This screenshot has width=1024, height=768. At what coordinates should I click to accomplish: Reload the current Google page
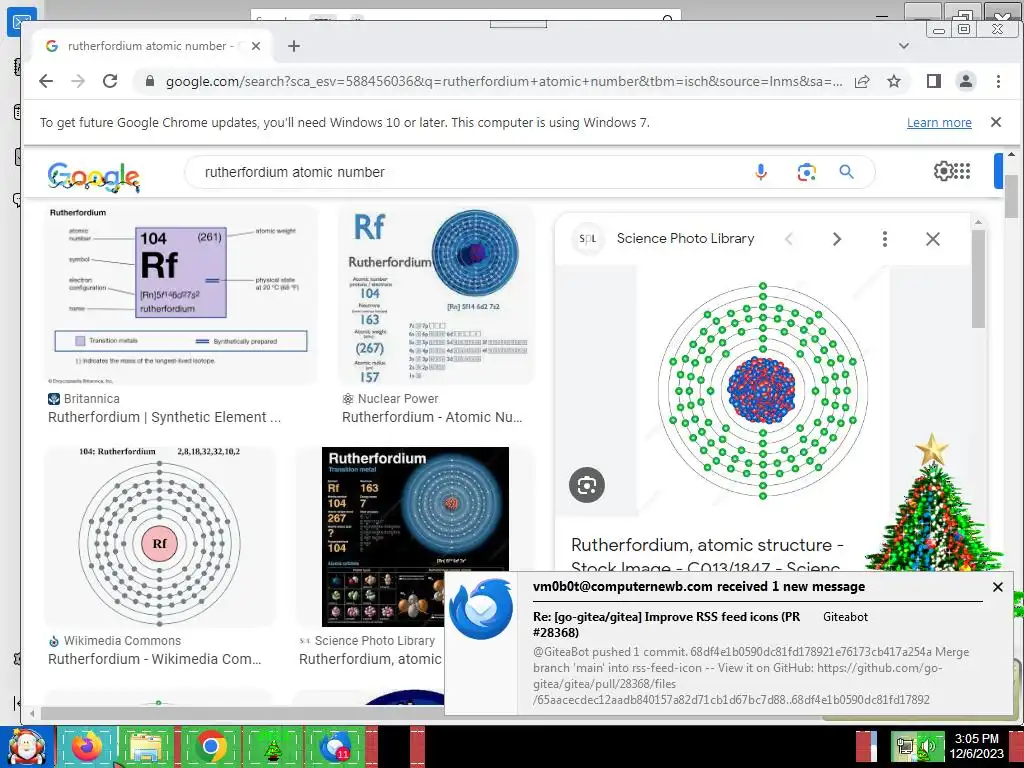pos(110,81)
